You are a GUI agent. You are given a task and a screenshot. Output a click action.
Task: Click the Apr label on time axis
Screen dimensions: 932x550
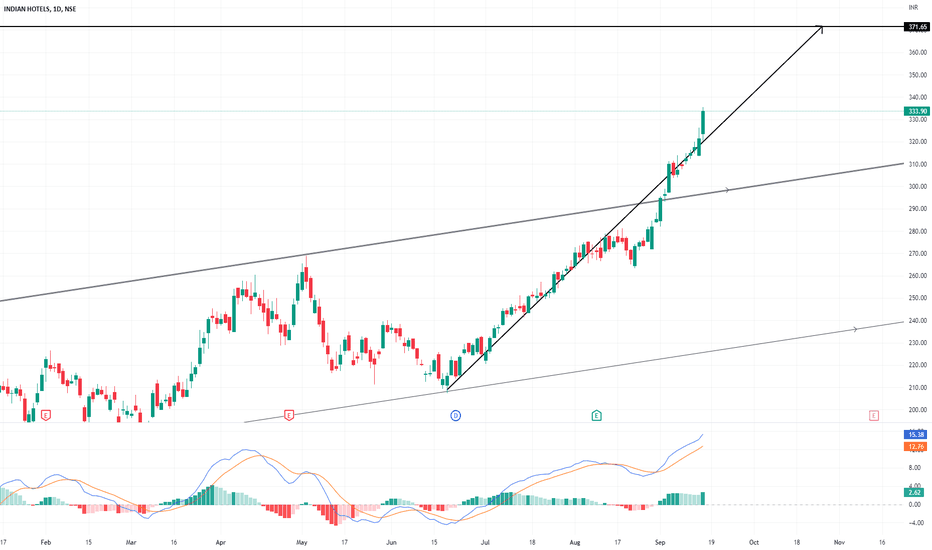tap(221, 542)
